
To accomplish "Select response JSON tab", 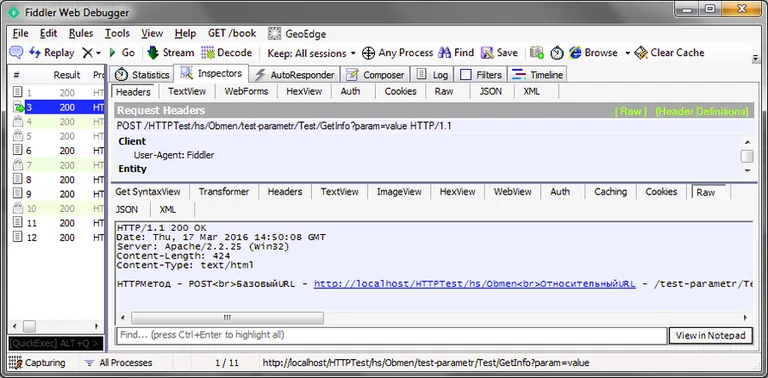I will (x=127, y=210).
